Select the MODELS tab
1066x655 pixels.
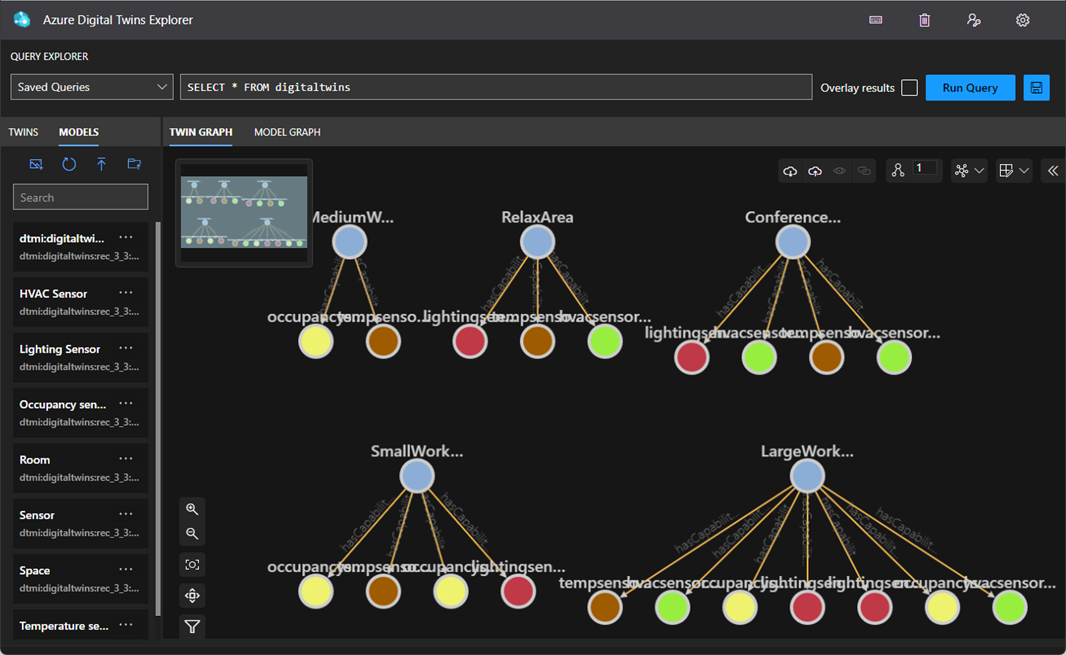point(79,132)
